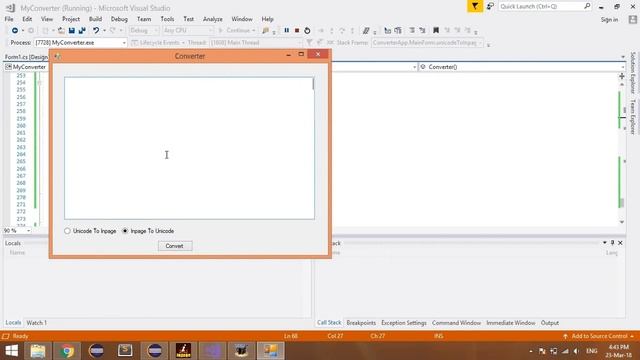Click the Sign in link

(x=609, y=20)
